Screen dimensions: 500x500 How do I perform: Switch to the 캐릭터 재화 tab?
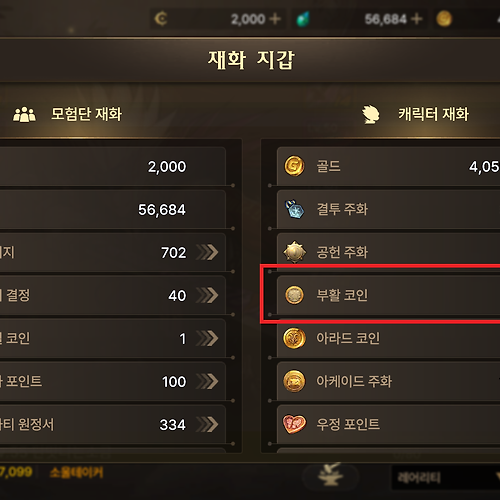[x=416, y=114]
